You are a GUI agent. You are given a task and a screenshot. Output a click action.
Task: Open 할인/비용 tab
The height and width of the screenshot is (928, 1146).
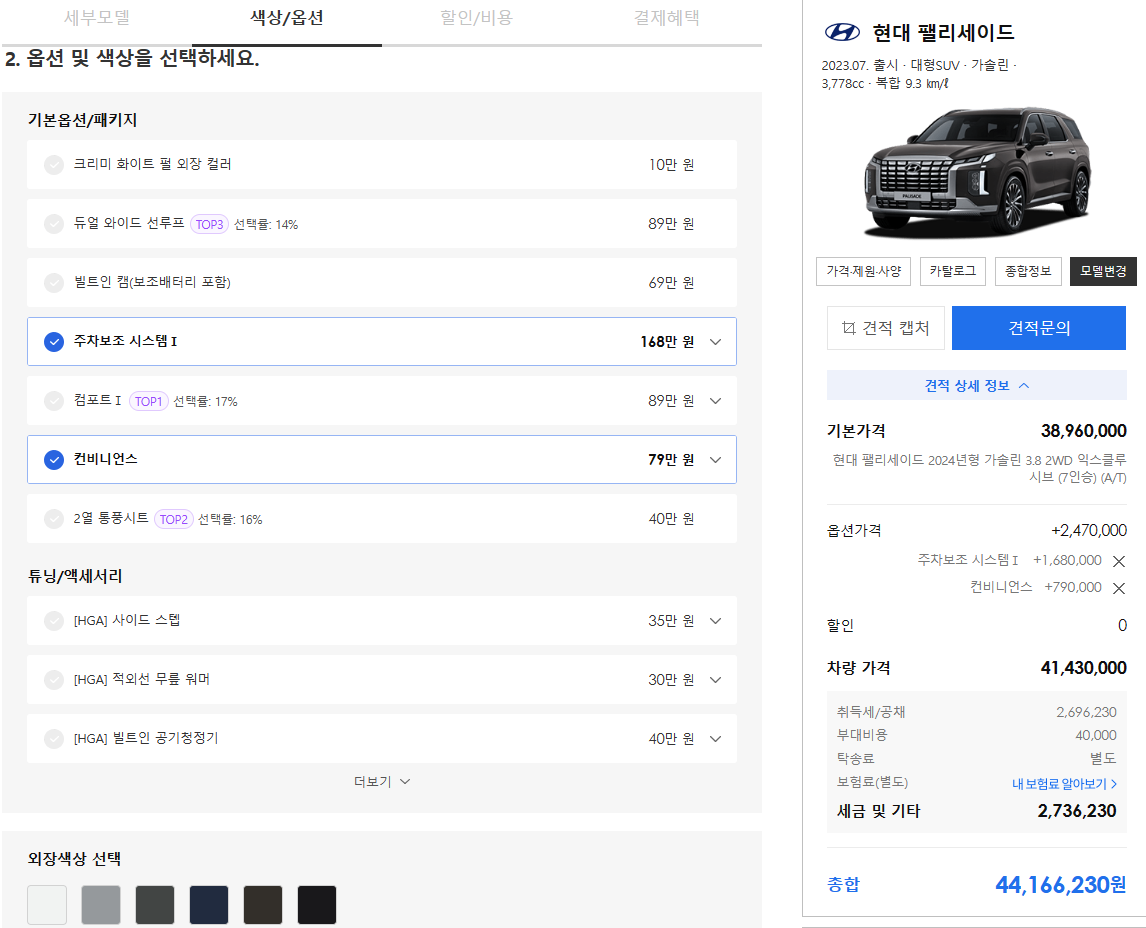point(477,18)
